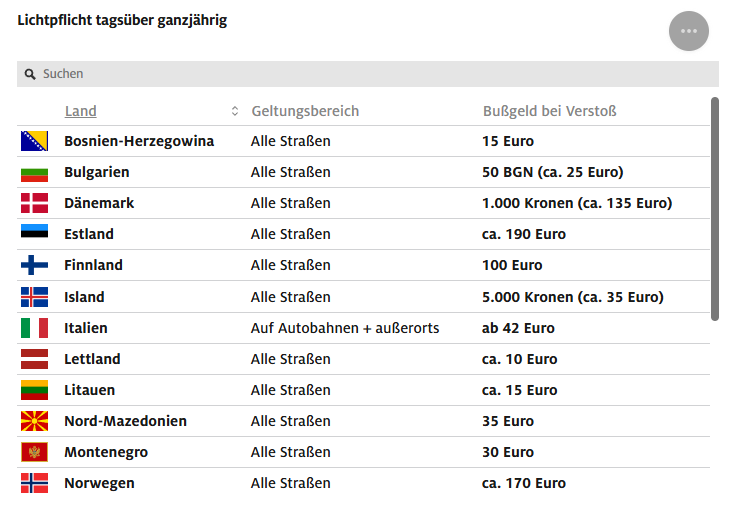Screen dimensions: 737x513
Task: Toggle sort arrows beside Land column
Action: [235, 111]
